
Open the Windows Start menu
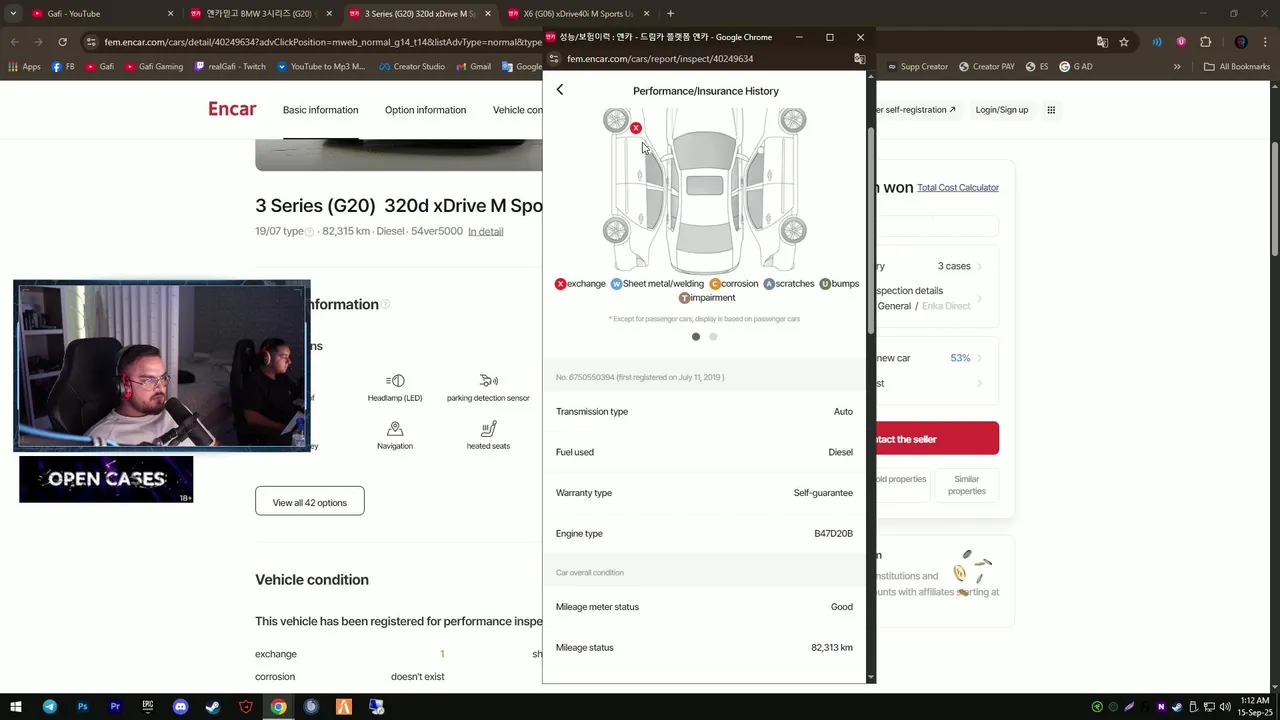[15, 707]
